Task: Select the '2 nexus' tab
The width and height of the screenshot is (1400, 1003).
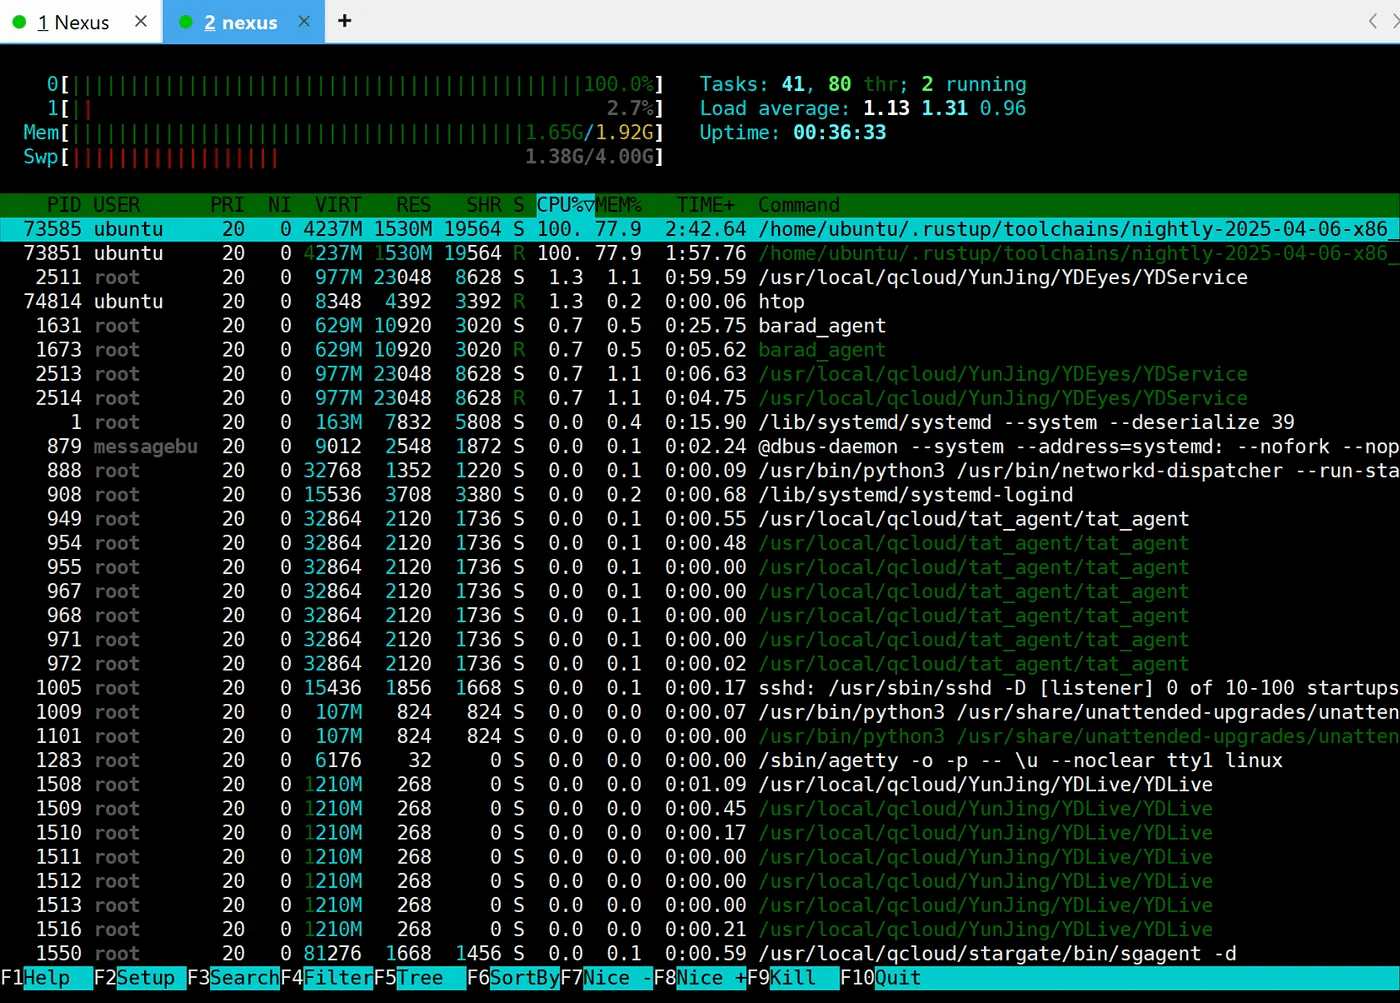Action: coord(241,22)
